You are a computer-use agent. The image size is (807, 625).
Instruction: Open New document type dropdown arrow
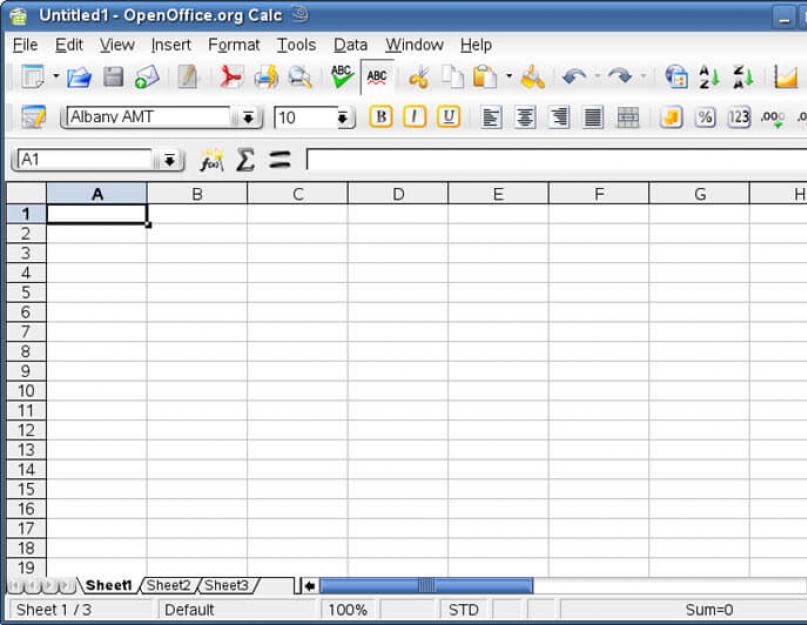[x=56, y=77]
